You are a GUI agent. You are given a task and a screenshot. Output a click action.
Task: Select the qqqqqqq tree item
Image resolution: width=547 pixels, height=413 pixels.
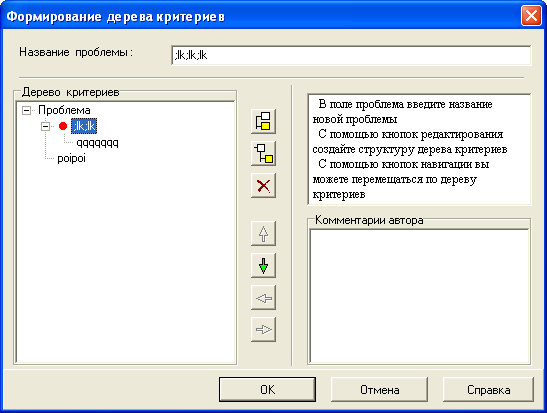[x=98, y=142]
